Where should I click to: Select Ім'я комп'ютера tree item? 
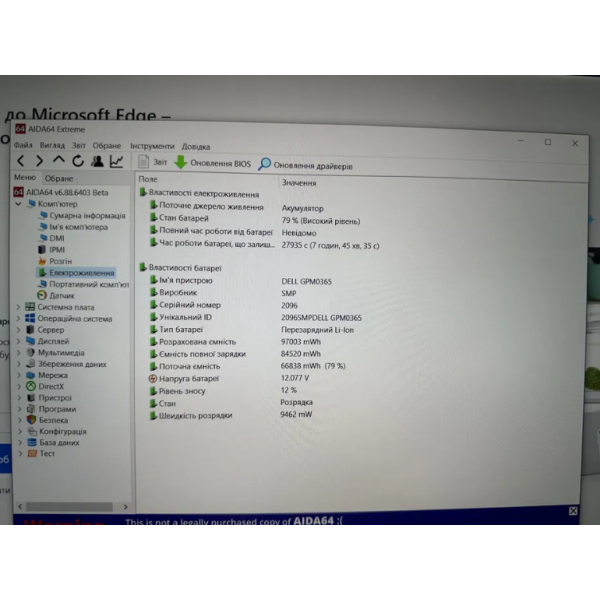[x=73, y=227]
